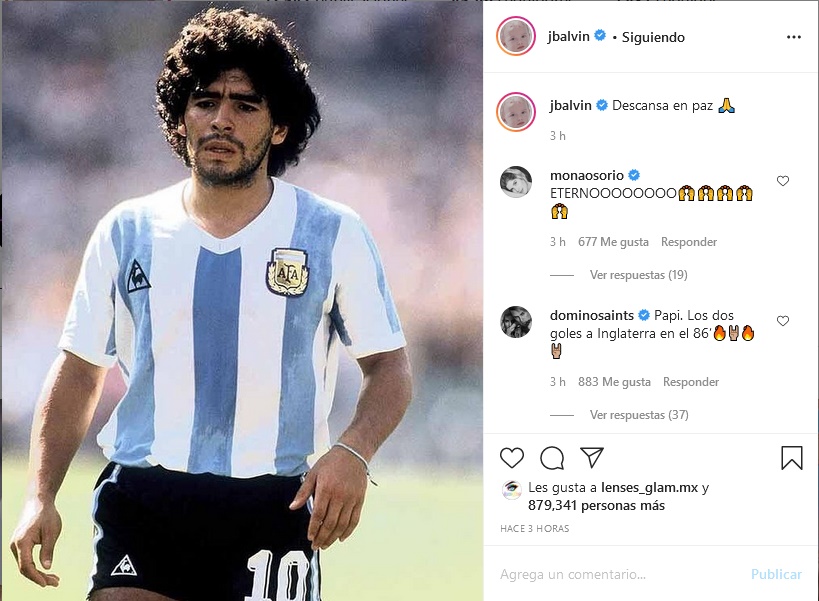819x601 pixels.
Task: Toggle the Siguiendo following status
Action: click(x=653, y=38)
